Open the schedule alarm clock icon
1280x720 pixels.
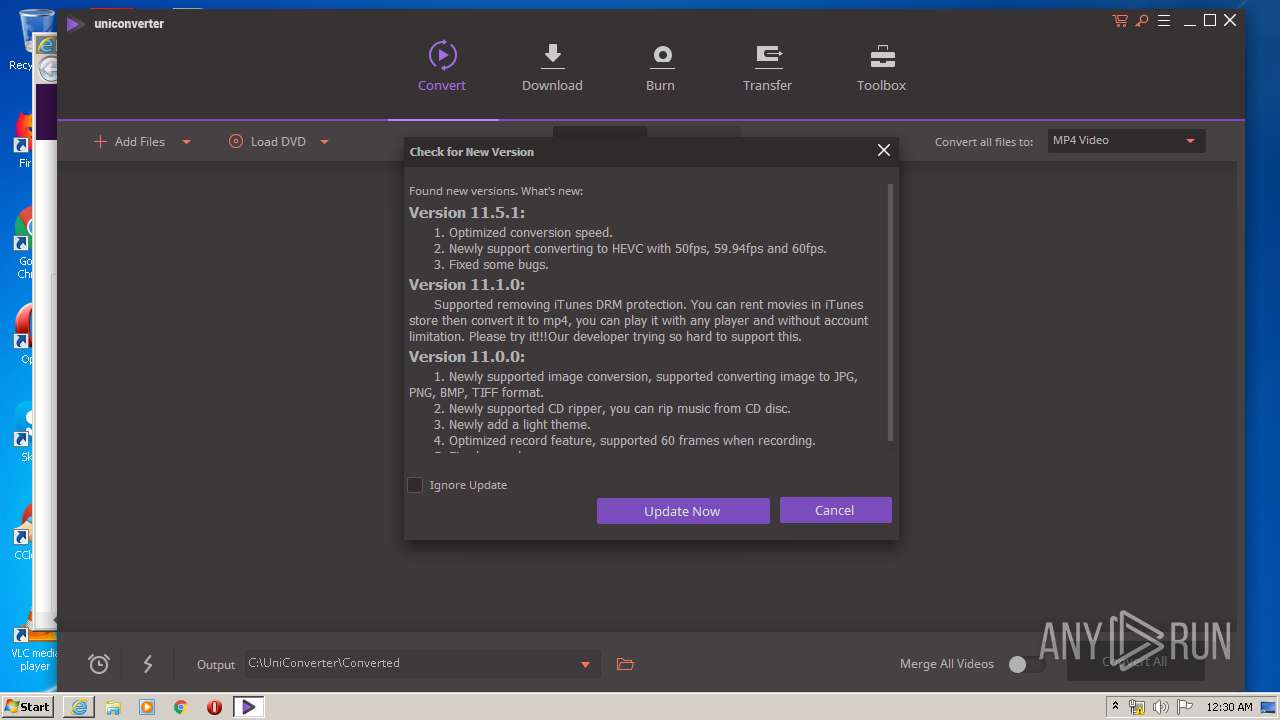click(98, 664)
